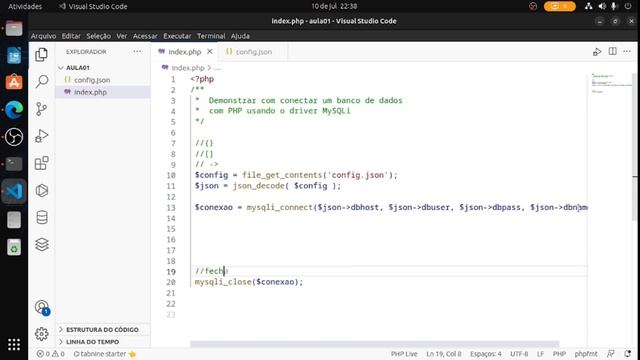Image resolution: width=640 pixels, height=360 pixels.
Task: Expand Estrutura do Código section
Action: [102, 329]
